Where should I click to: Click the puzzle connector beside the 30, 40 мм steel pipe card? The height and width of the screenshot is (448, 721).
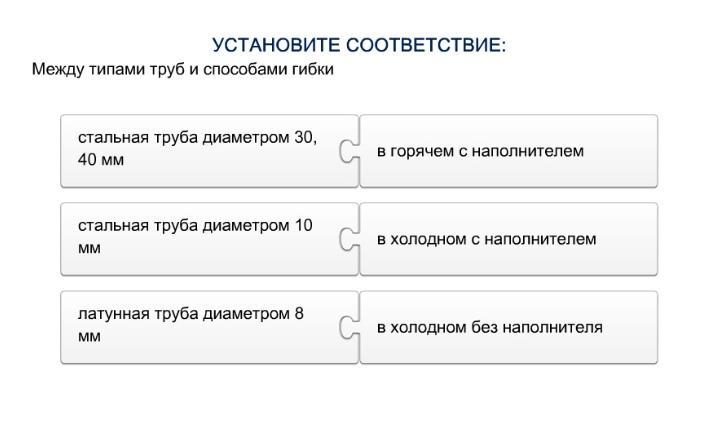point(349,151)
